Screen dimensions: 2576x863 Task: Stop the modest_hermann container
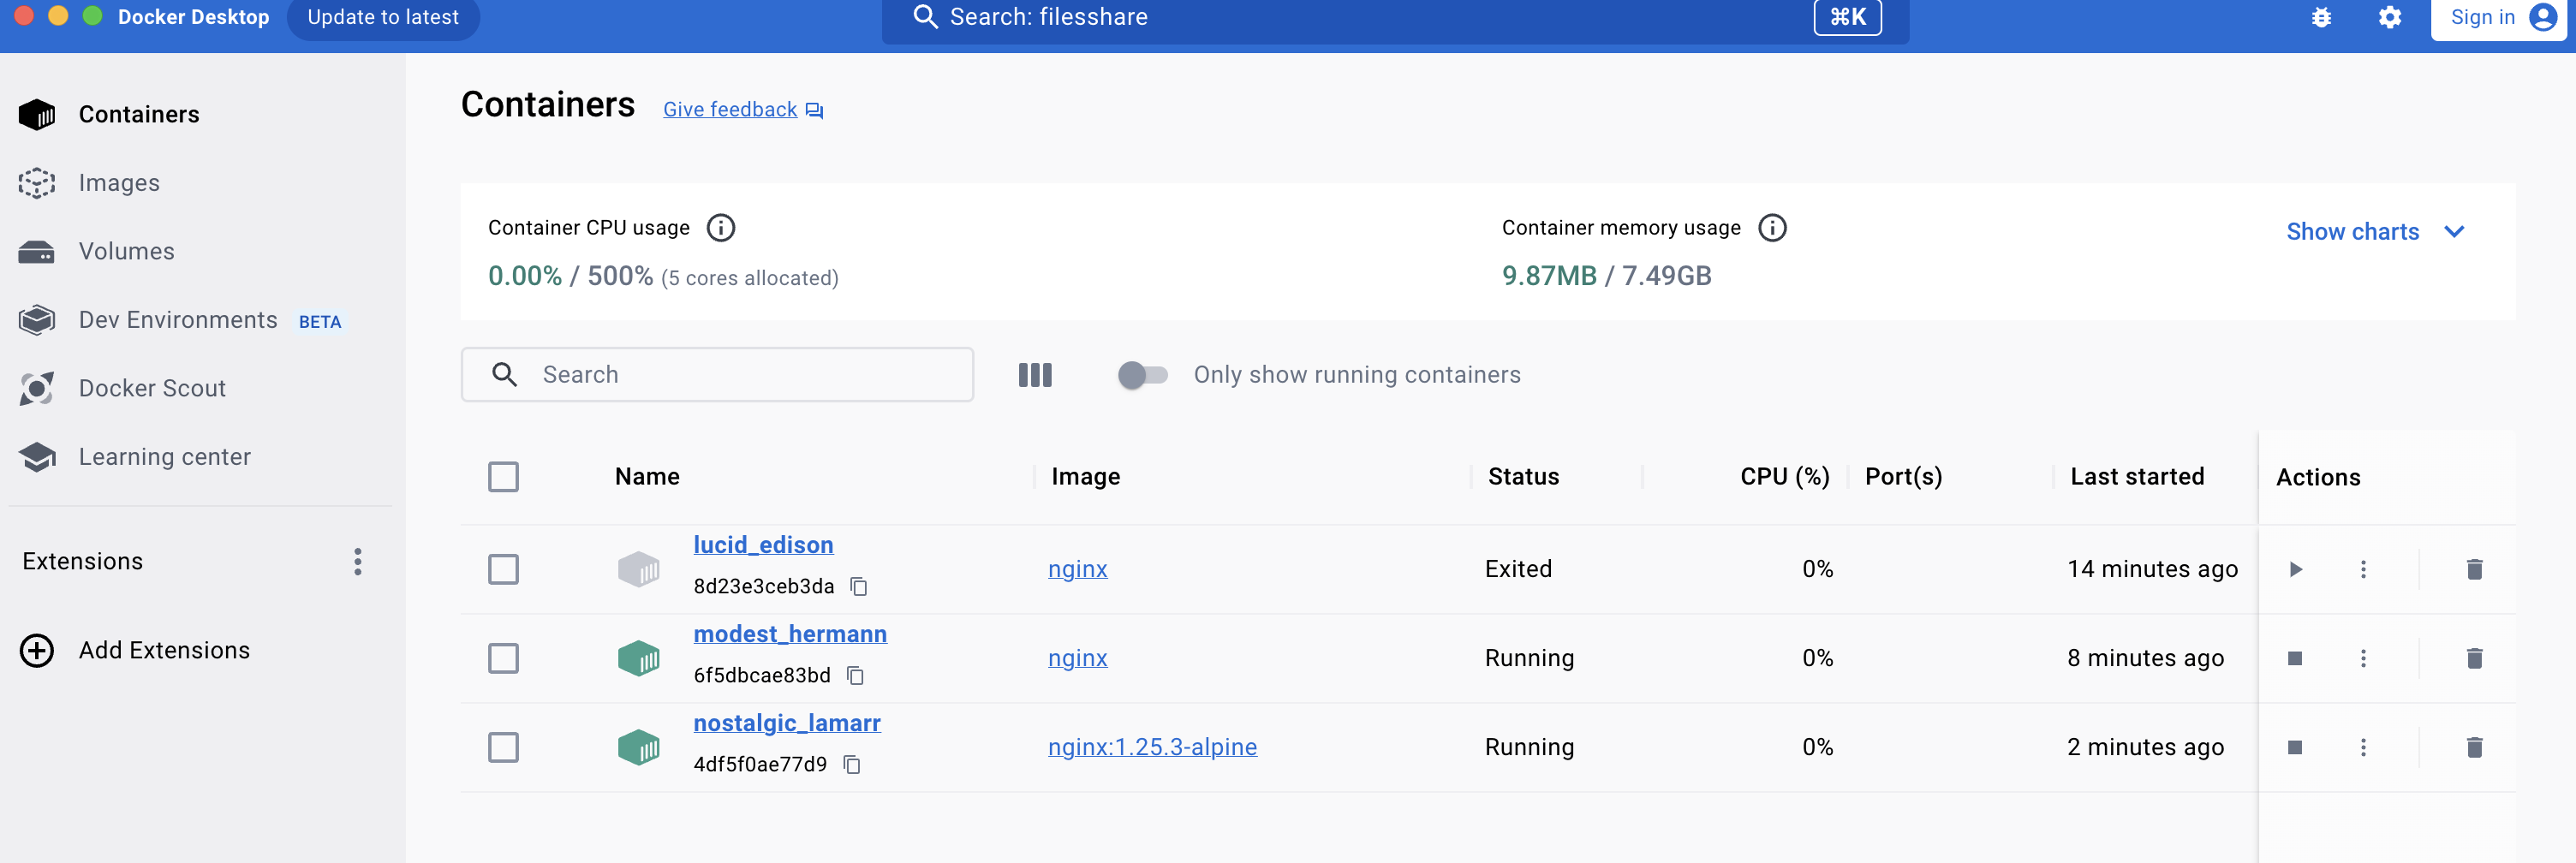point(2295,658)
